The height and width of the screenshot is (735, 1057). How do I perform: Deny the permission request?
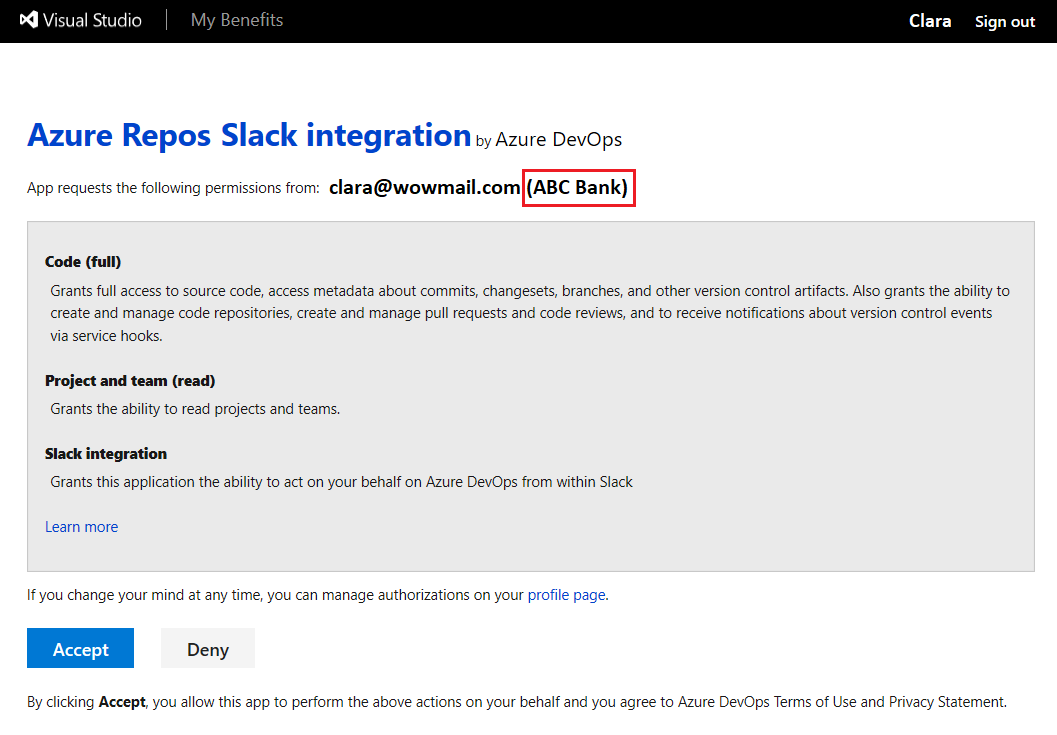(208, 648)
